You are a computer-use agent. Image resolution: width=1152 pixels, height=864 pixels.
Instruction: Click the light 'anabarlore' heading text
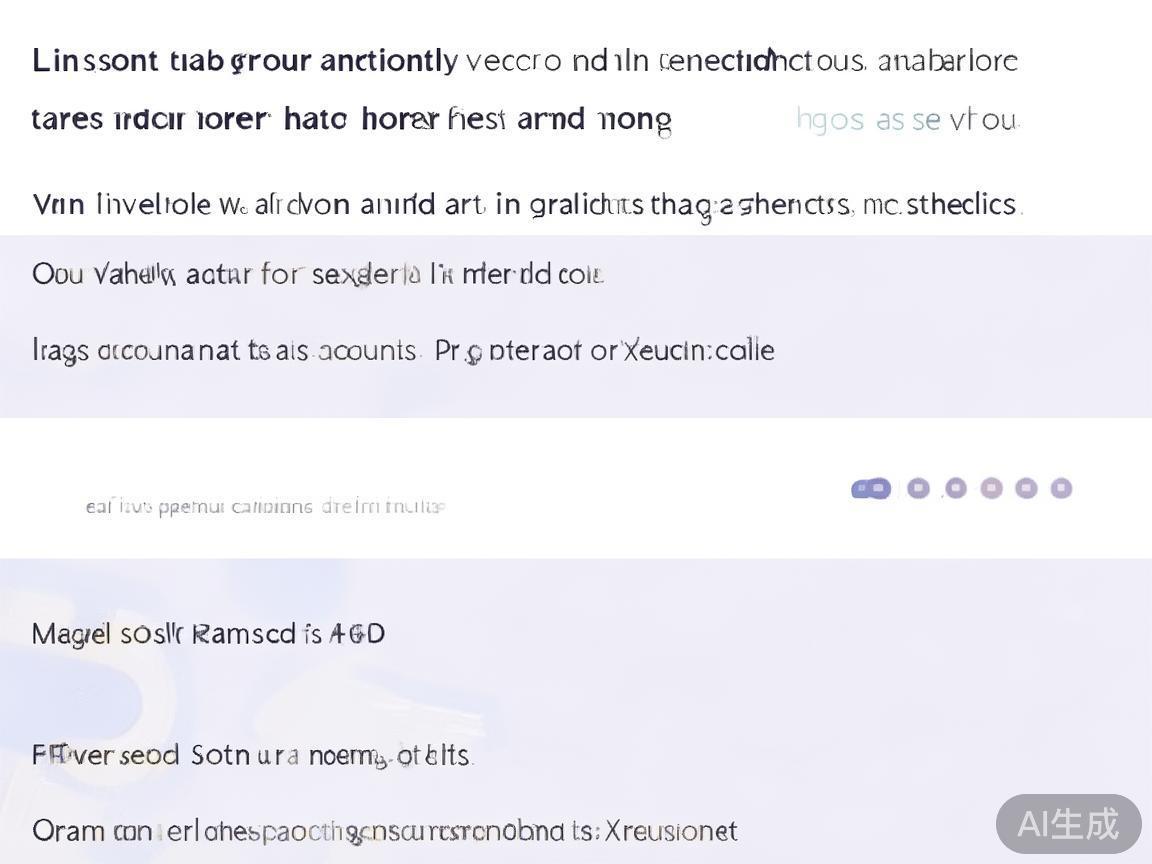(947, 61)
